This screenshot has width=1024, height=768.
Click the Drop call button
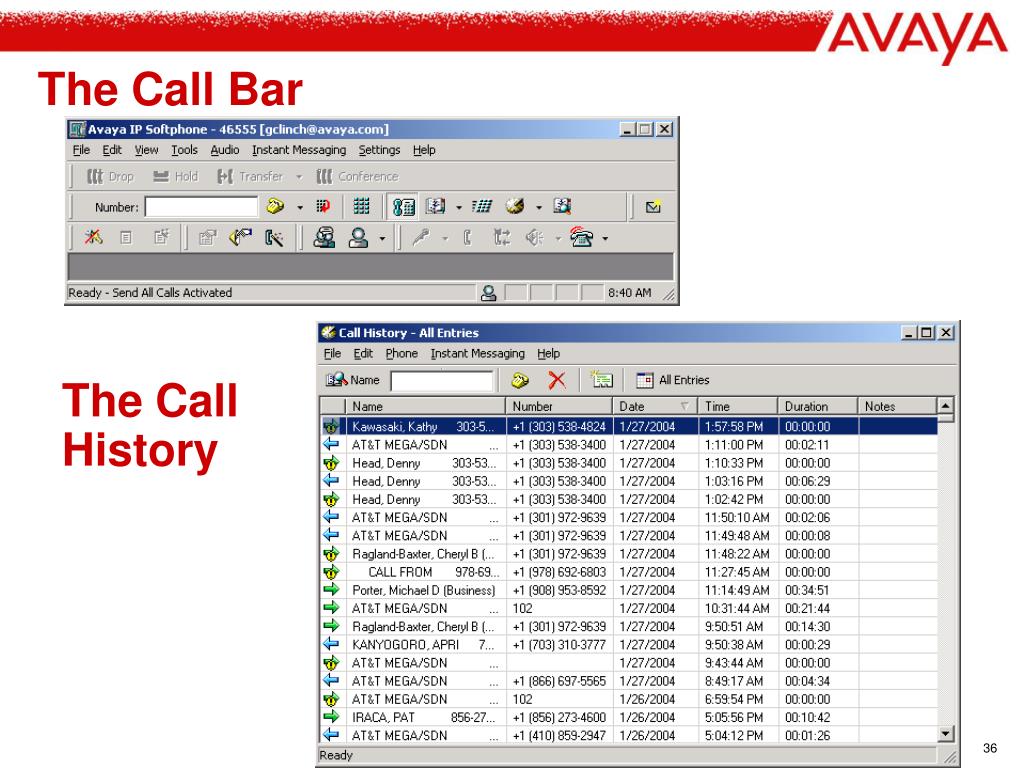pos(110,176)
